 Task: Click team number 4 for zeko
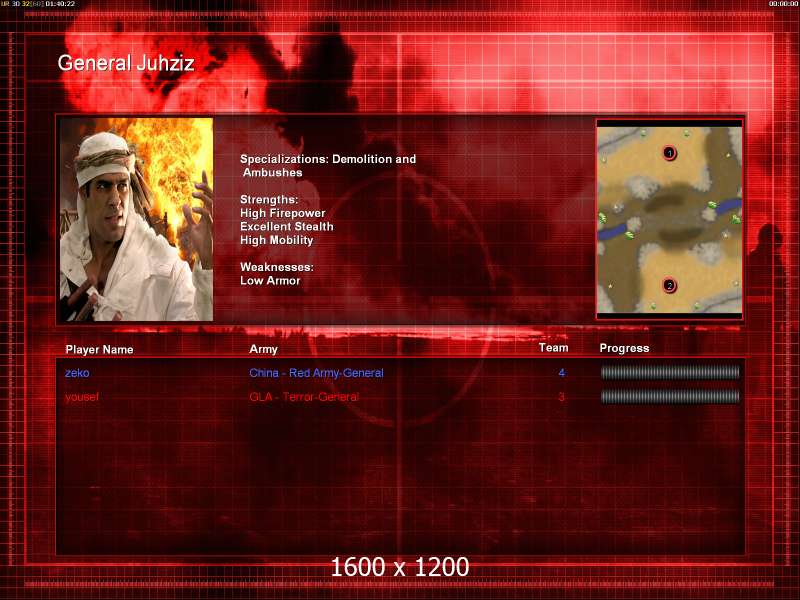[562, 373]
